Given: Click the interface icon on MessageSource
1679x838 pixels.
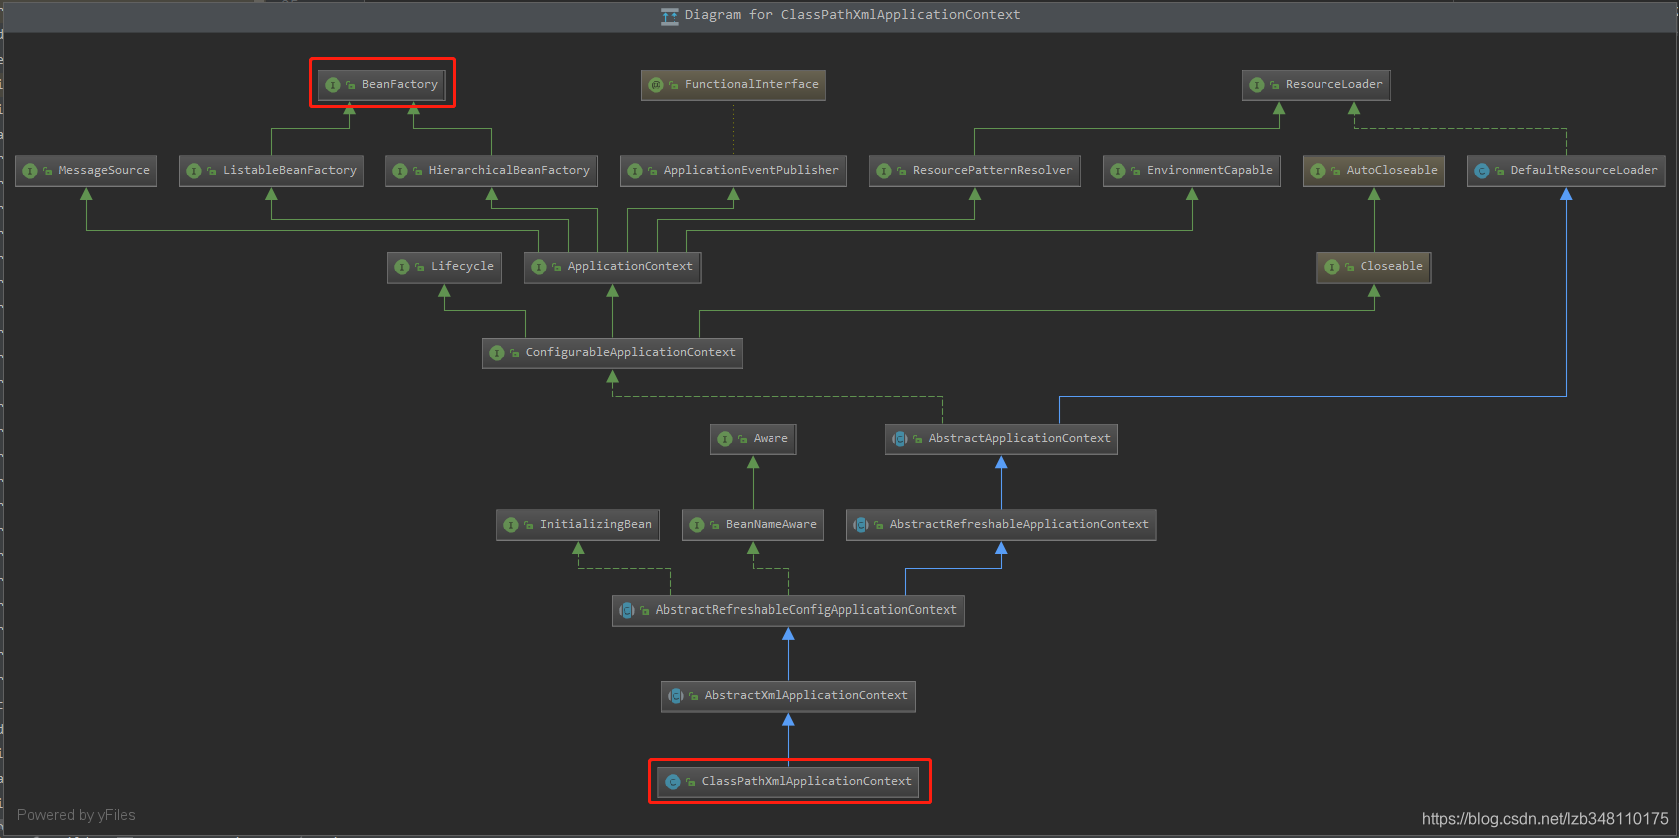Looking at the screenshot, I should [x=30, y=171].
